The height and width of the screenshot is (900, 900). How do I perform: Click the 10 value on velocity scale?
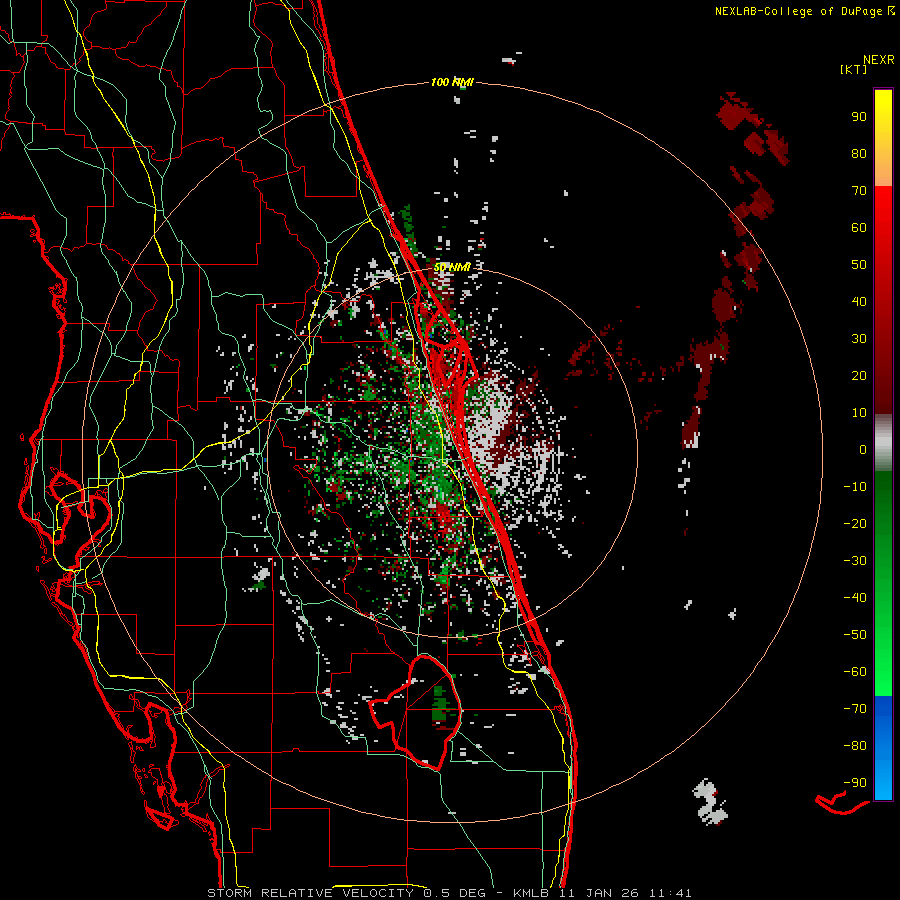click(859, 413)
